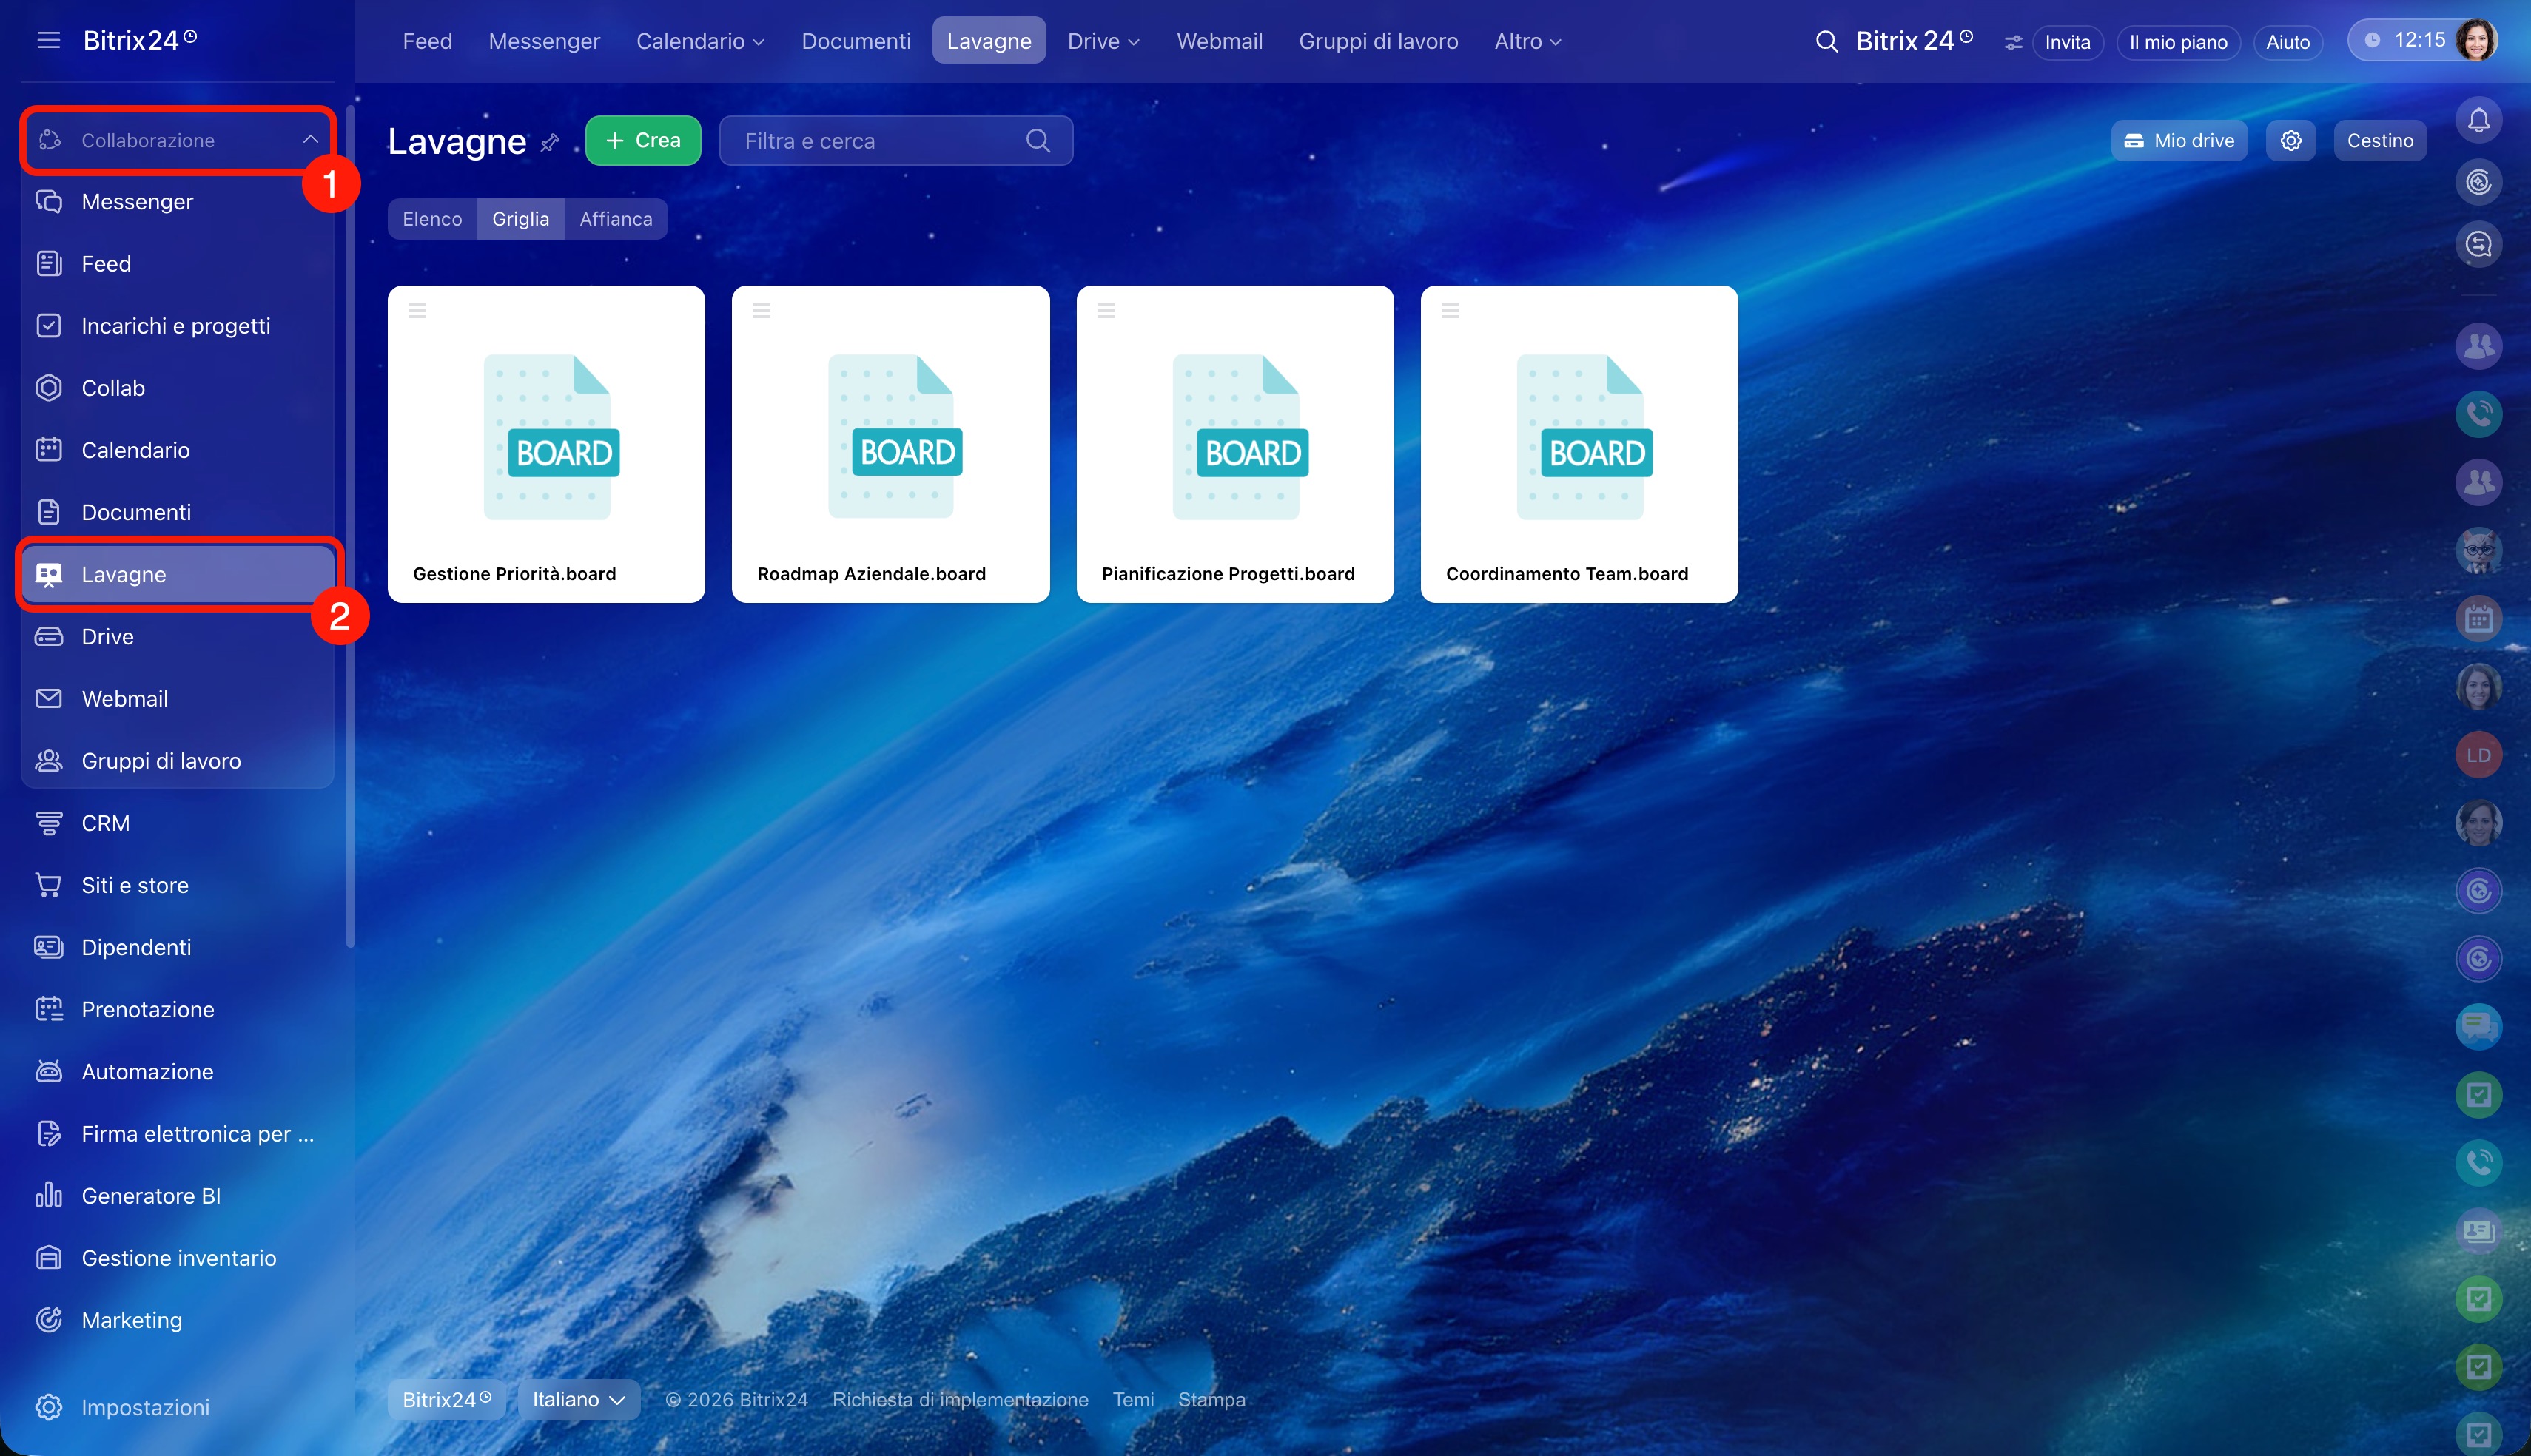Click the Mio drive button
This screenshot has height=1456, width=2531.
(x=2179, y=141)
